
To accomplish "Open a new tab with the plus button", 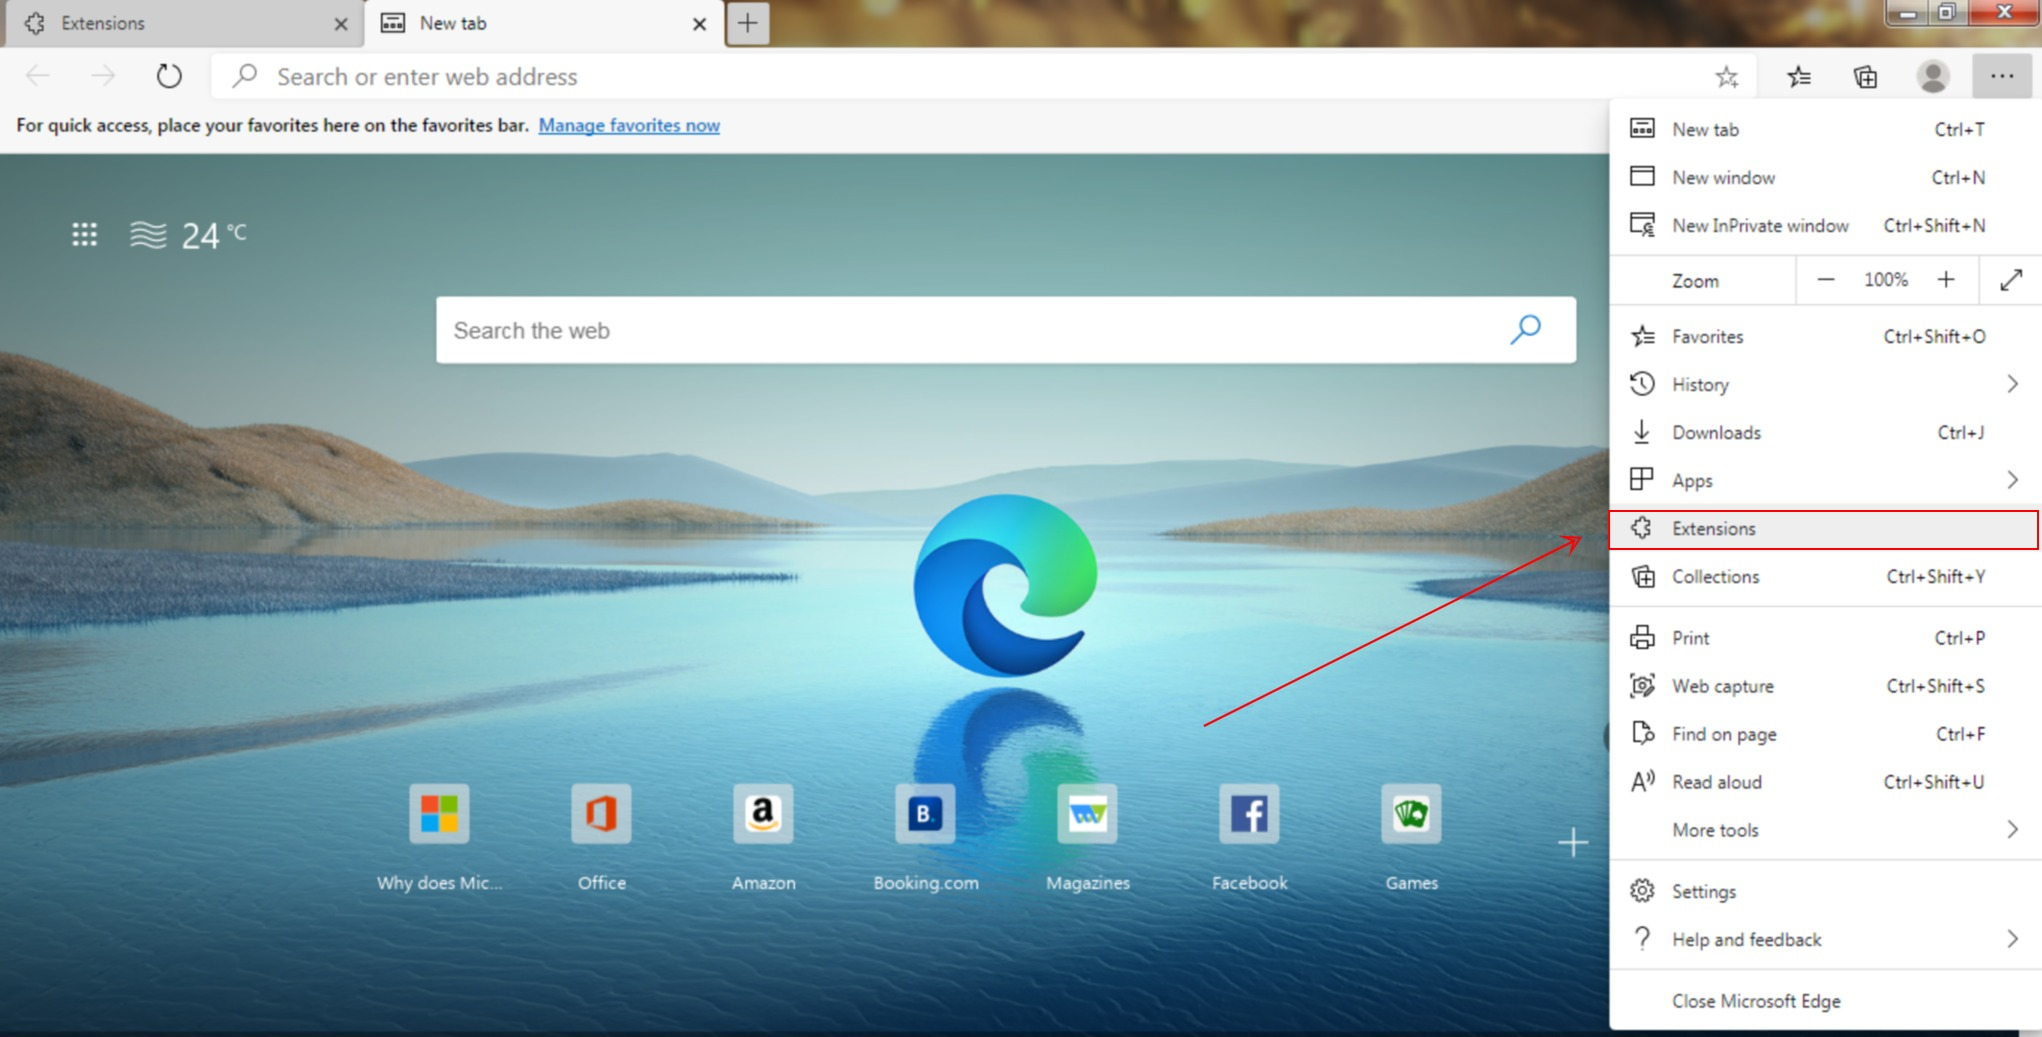I will point(747,22).
